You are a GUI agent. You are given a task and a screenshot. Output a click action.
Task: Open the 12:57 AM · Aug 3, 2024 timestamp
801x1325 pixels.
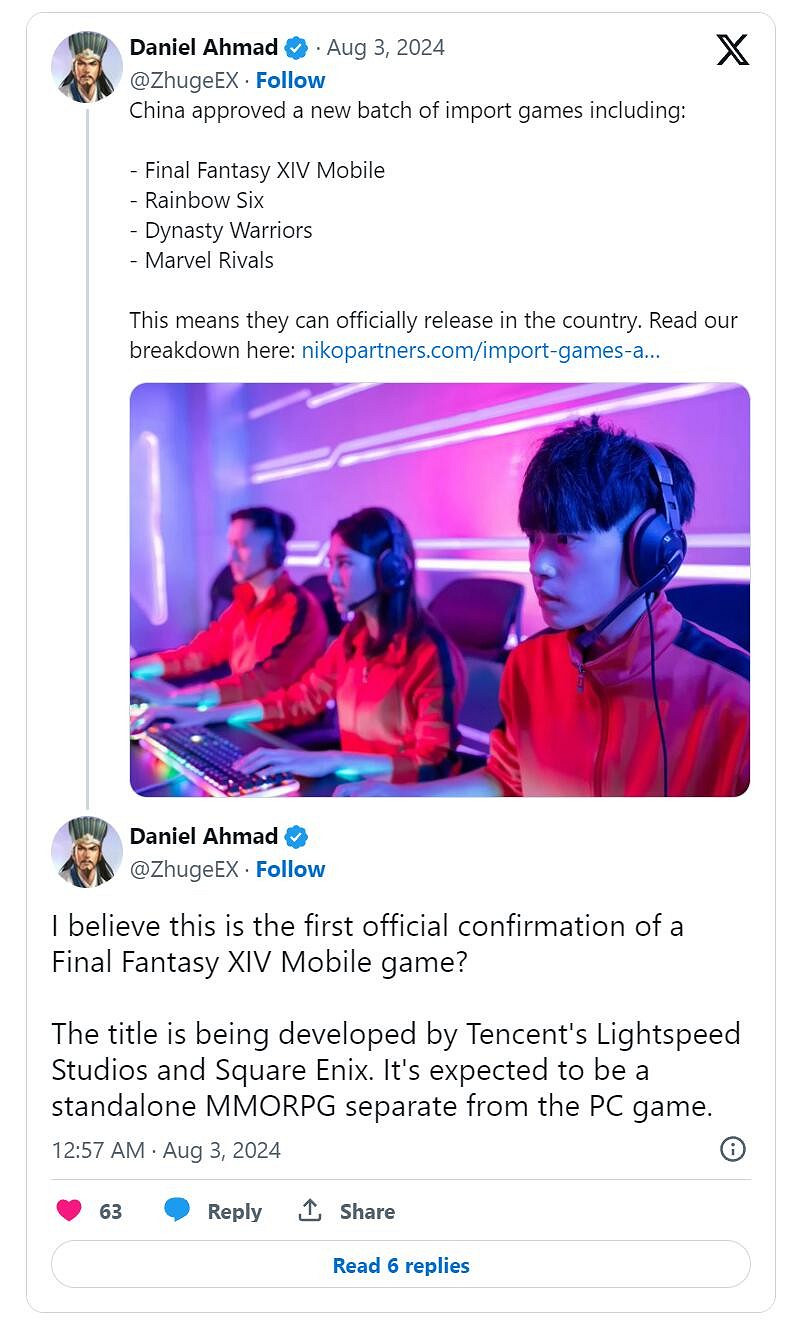coord(166,1150)
